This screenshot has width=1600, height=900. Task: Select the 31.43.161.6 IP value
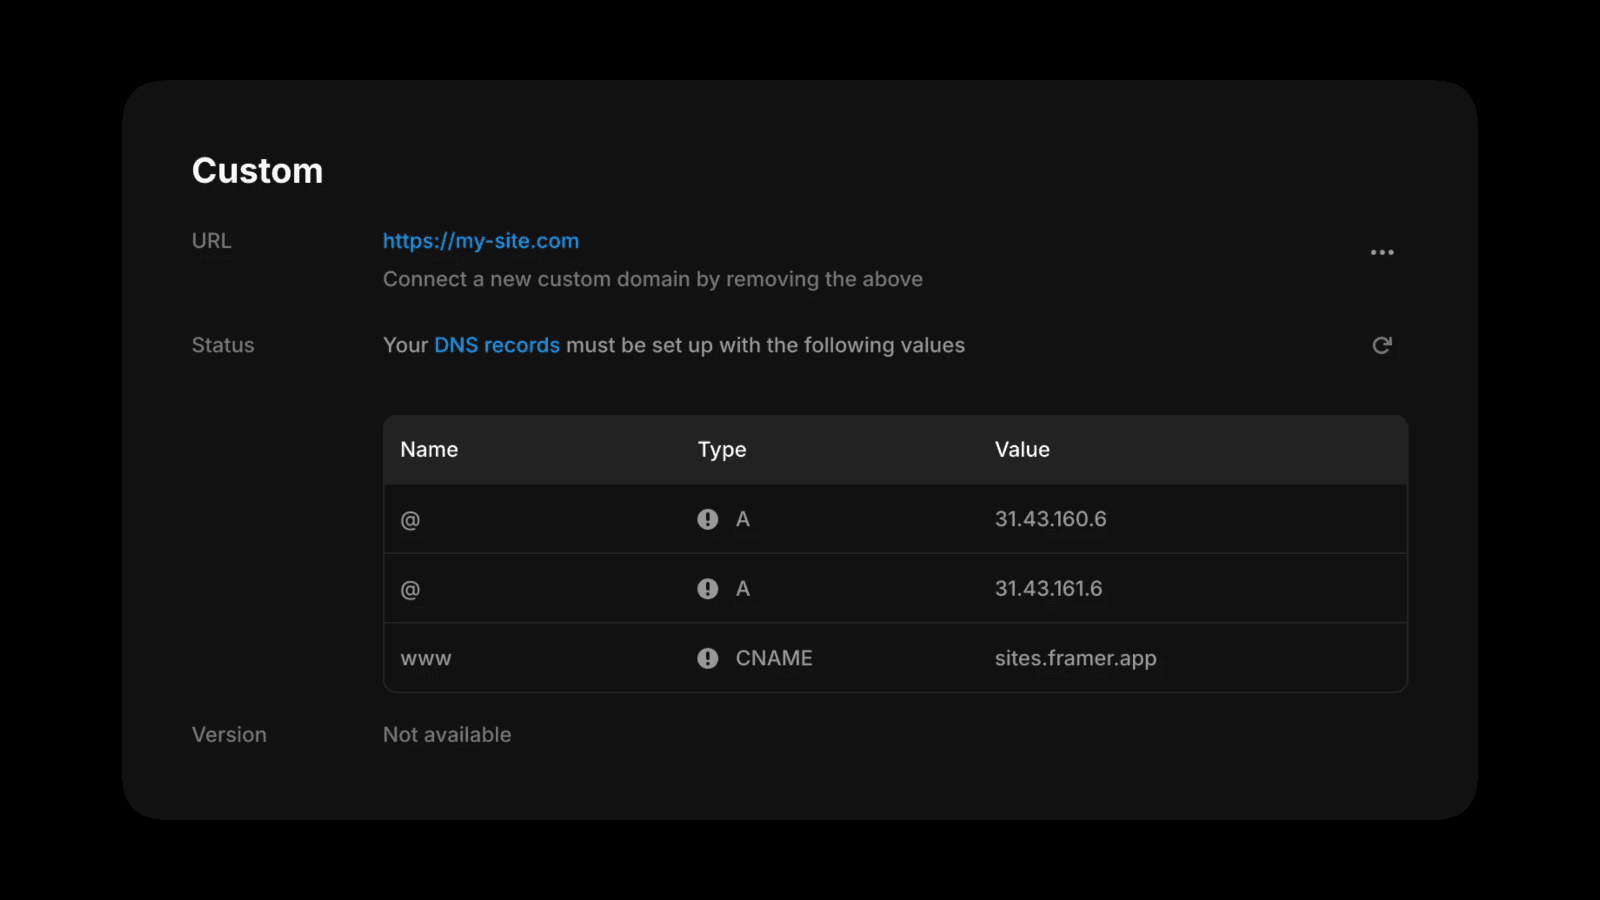[1048, 589]
